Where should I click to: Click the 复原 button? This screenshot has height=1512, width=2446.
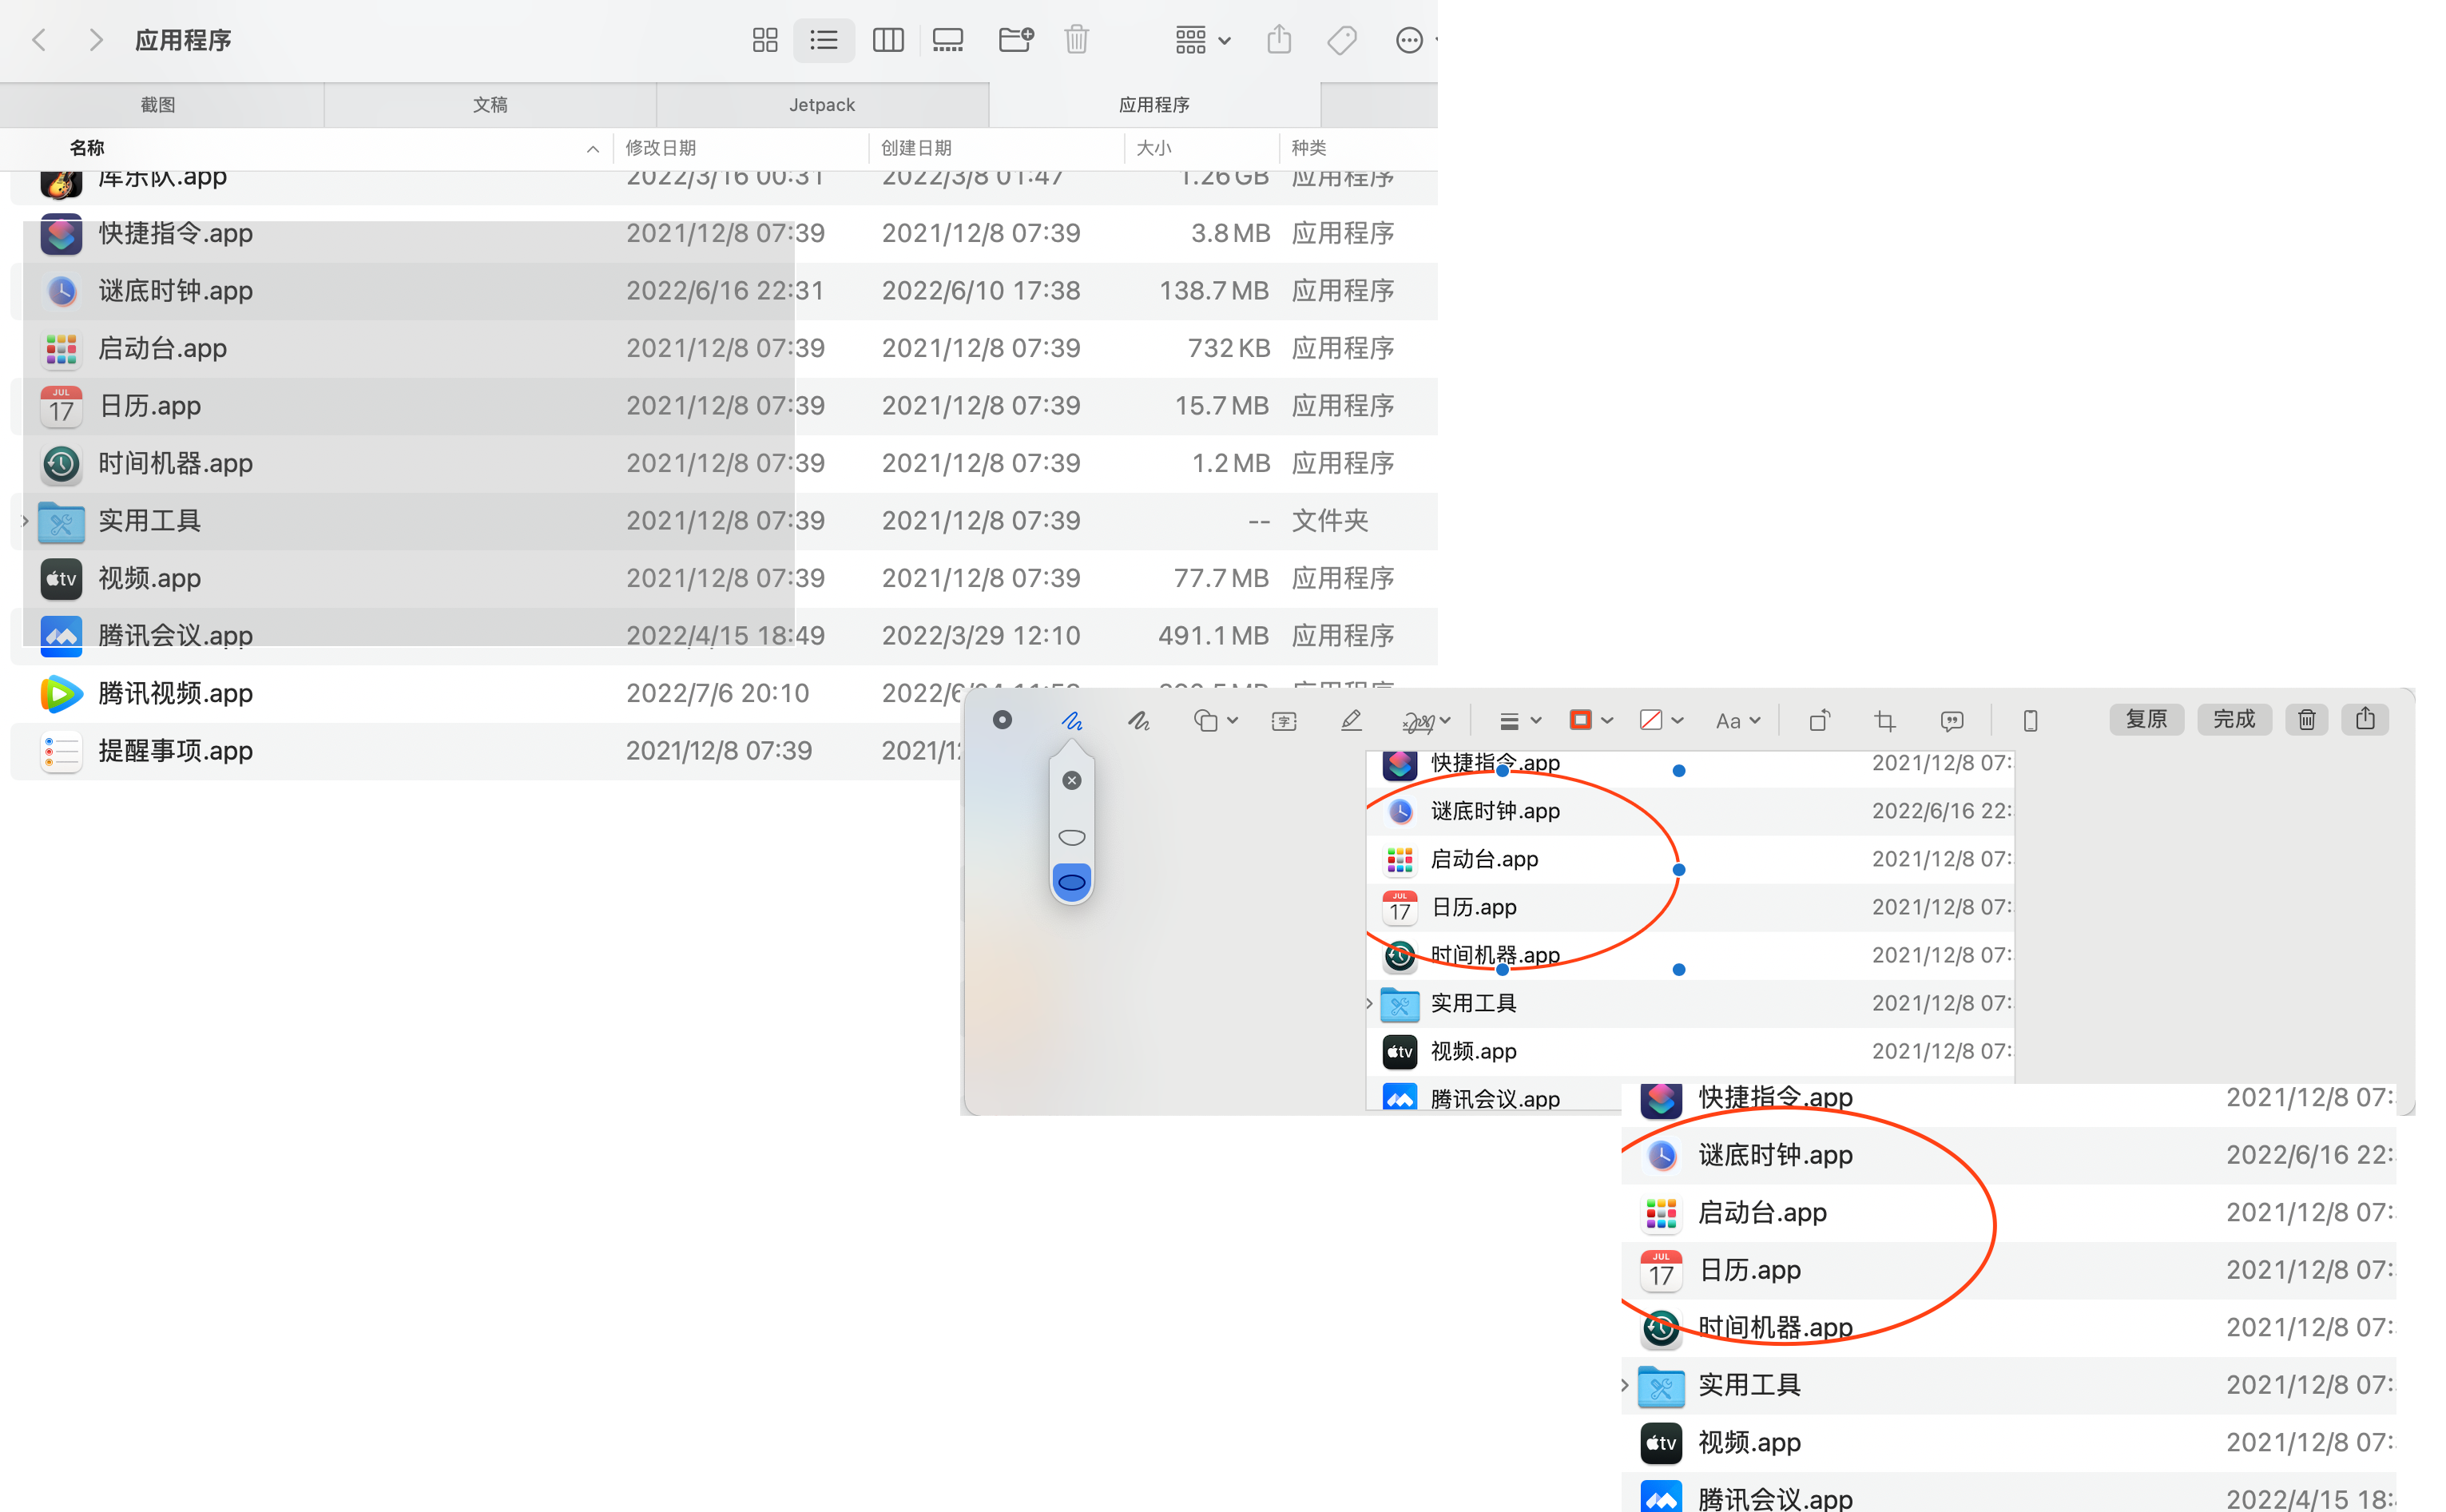pyautogui.click(x=2146, y=719)
